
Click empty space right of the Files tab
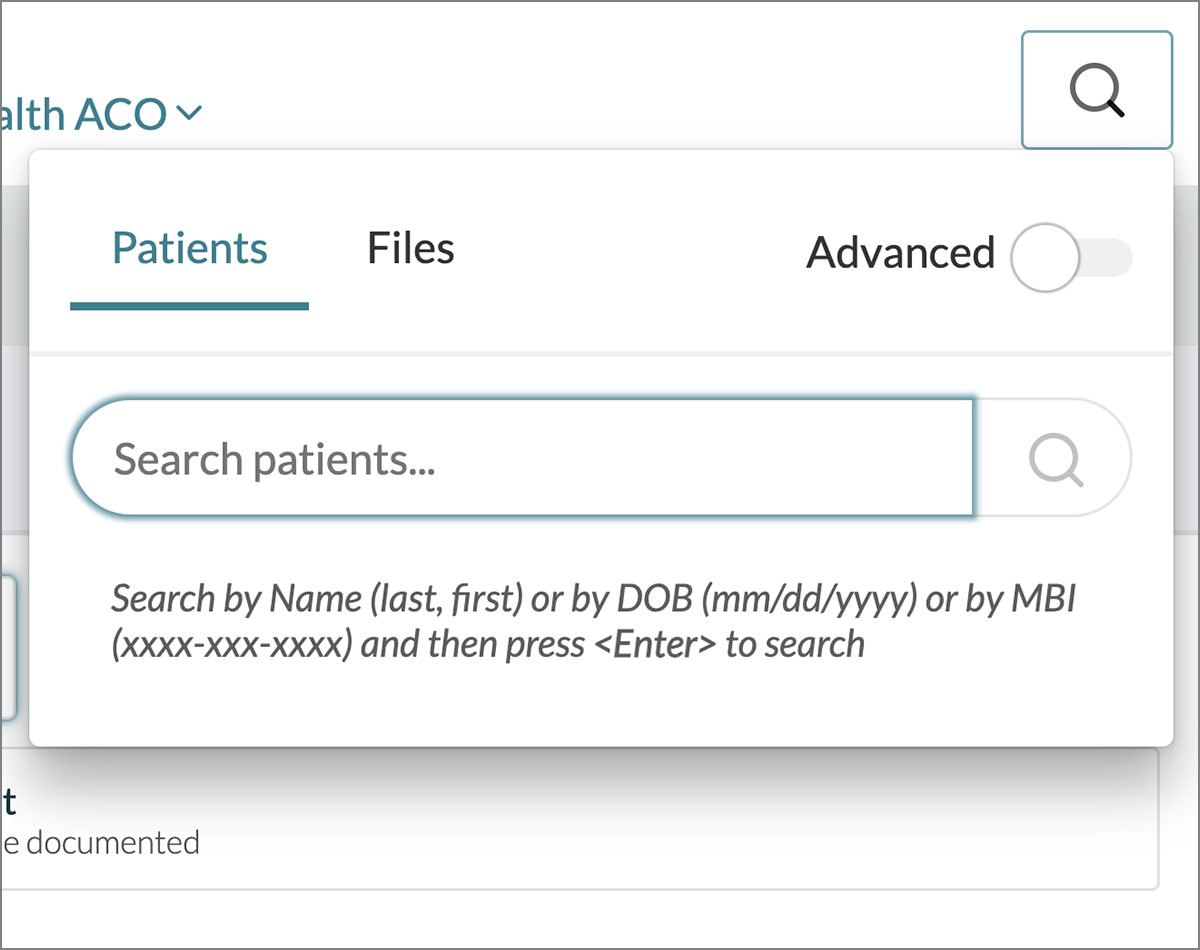click(620, 250)
